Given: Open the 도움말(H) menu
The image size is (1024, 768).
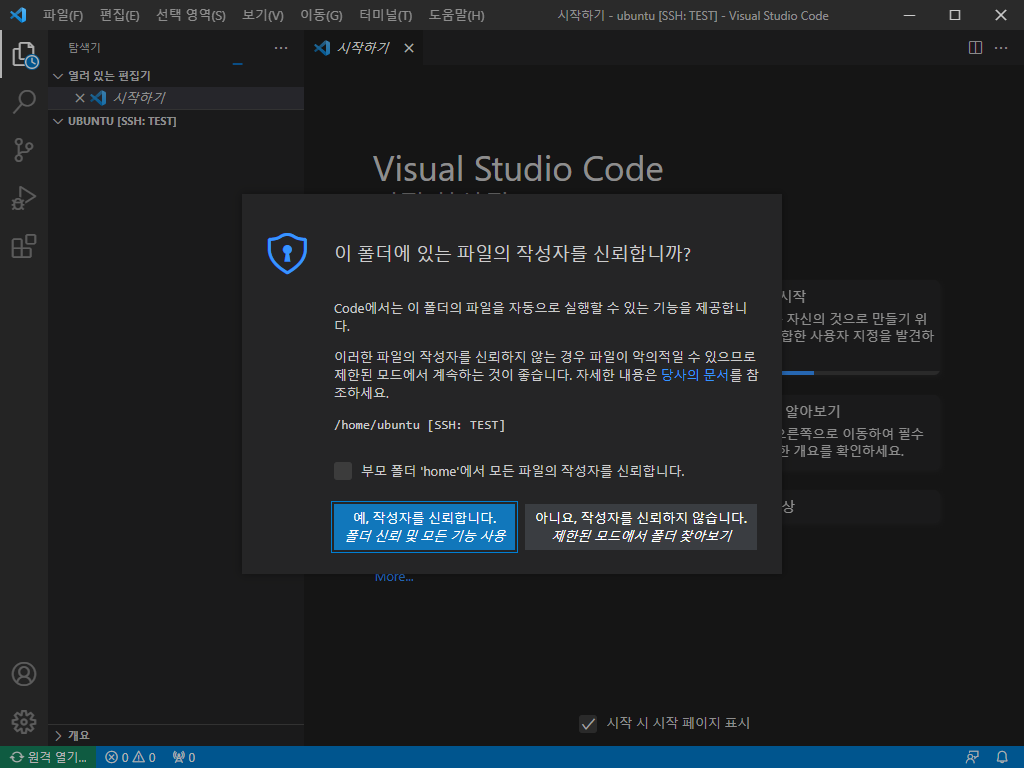Looking at the screenshot, I should pyautogui.click(x=456, y=15).
